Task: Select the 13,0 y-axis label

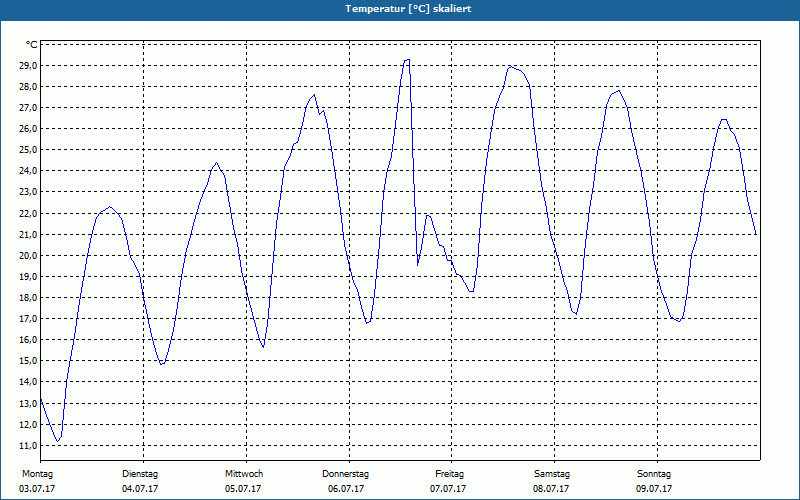Action: [29, 403]
